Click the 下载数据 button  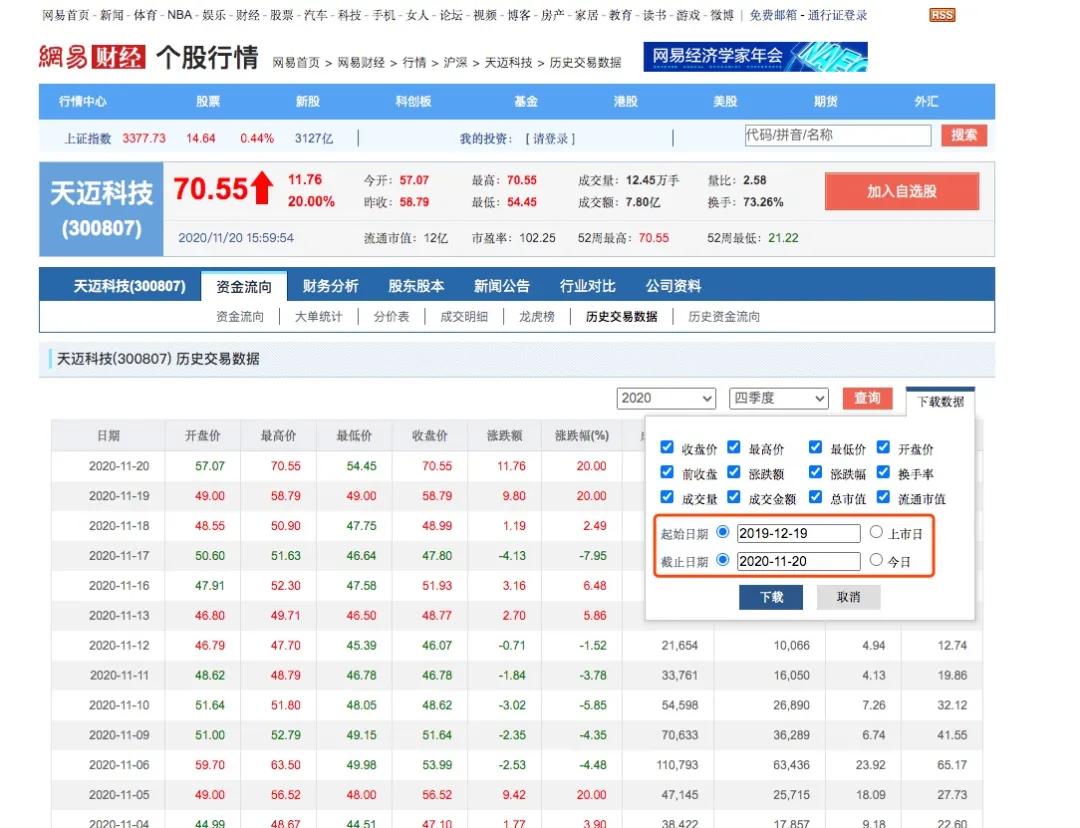tap(940, 402)
